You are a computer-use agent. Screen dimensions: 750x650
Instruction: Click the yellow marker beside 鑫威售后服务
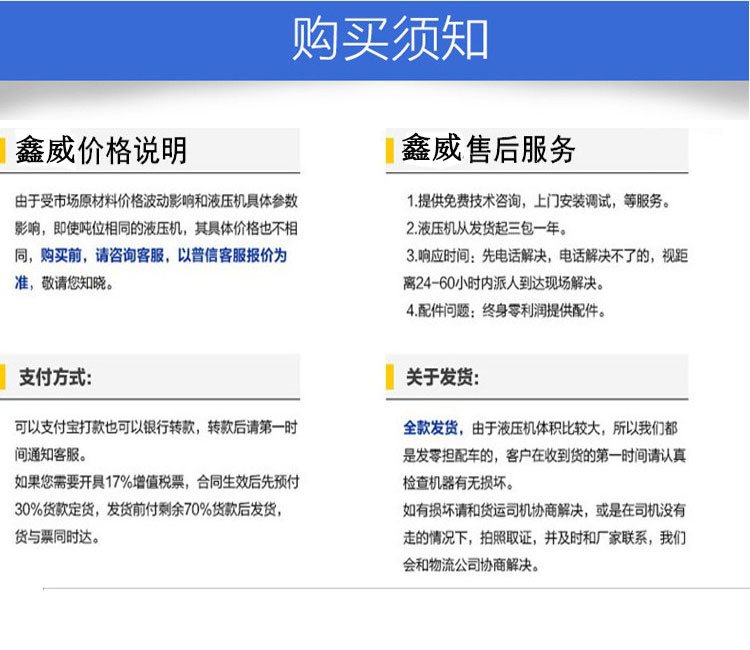pyautogui.click(x=390, y=151)
